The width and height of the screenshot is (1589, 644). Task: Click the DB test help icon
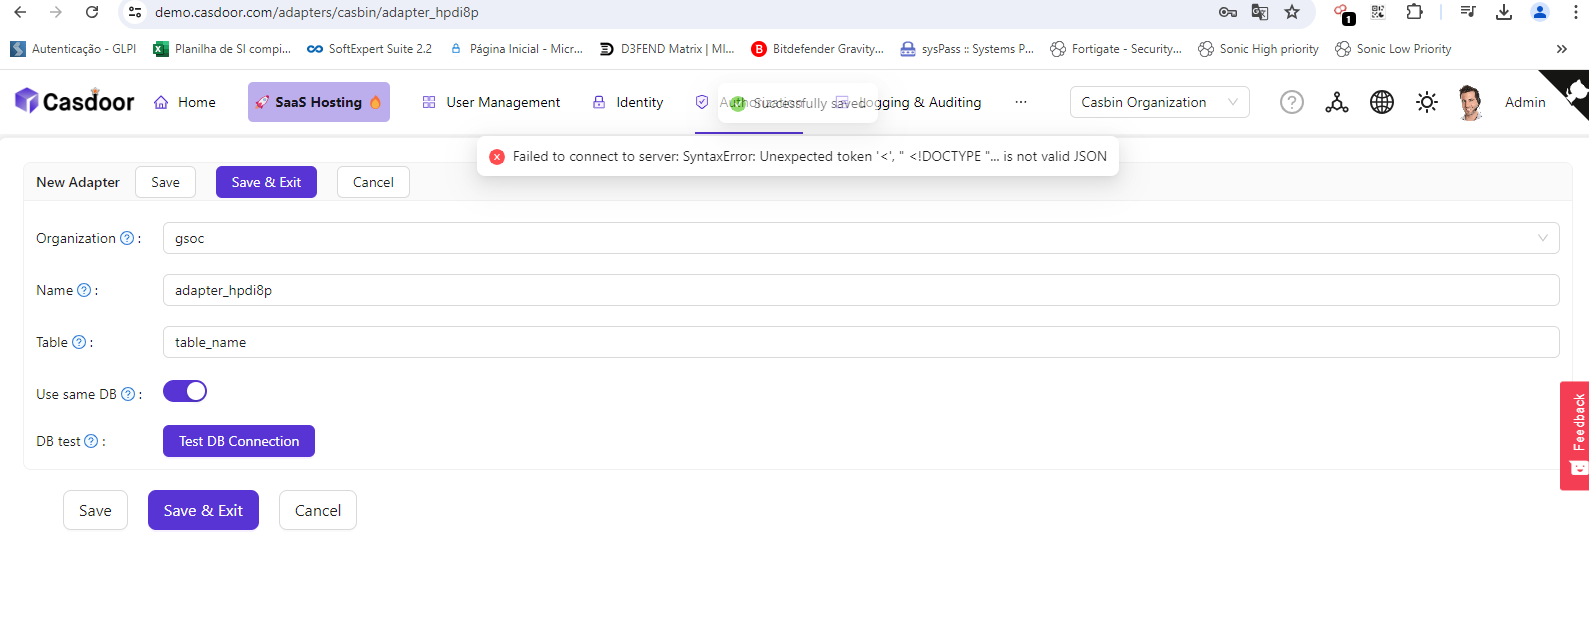[91, 441]
